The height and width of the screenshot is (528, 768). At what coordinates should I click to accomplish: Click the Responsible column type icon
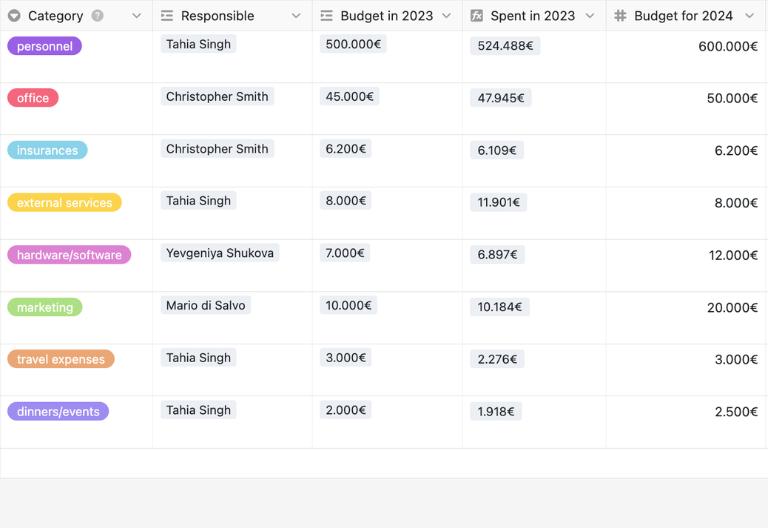click(x=167, y=16)
